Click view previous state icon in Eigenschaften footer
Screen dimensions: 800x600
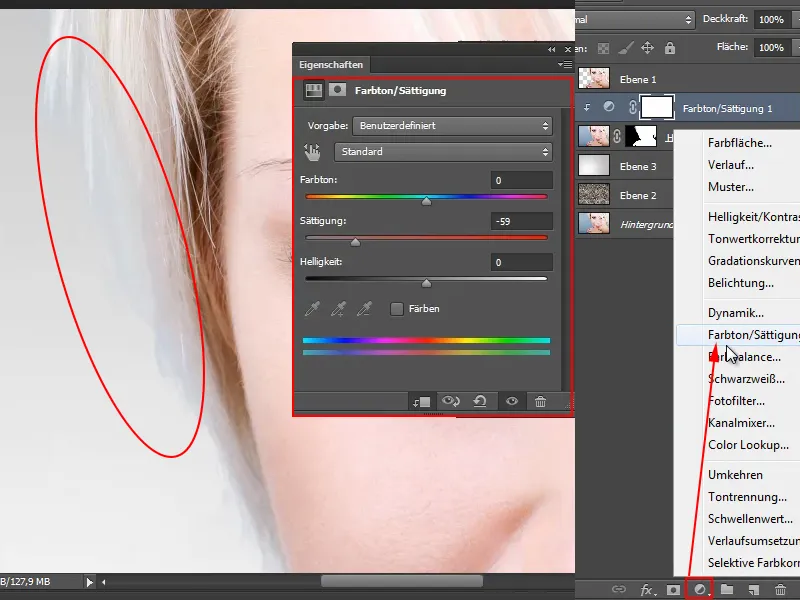tap(451, 402)
